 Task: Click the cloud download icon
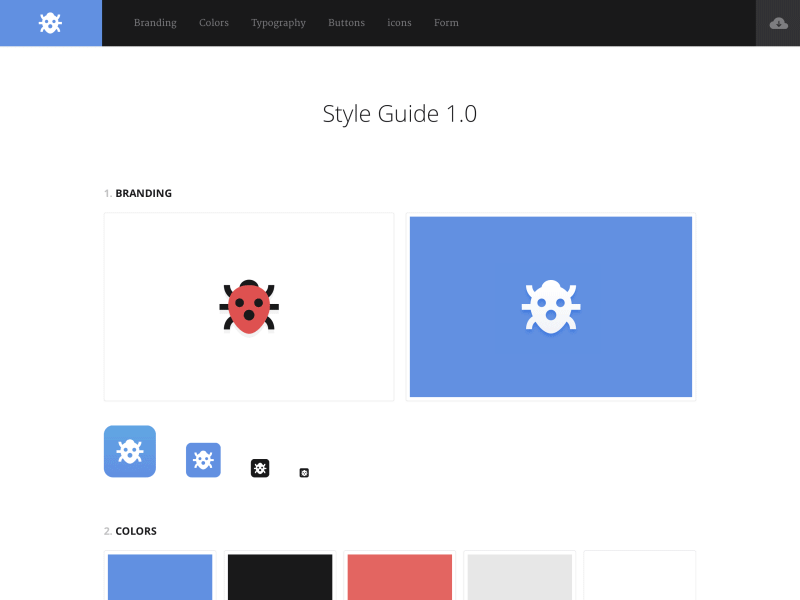[x=778, y=23]
